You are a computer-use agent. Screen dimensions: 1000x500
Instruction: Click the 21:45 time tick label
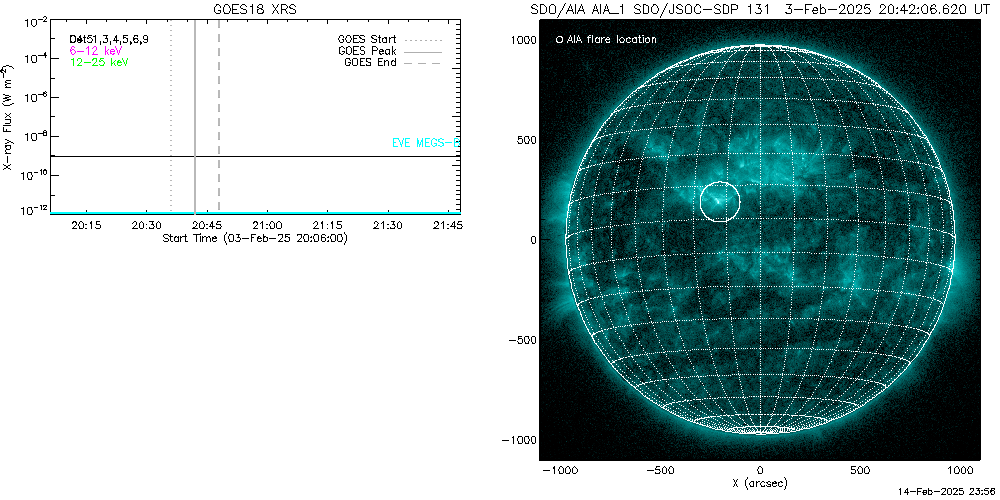pyautogui.click(x=448, y=225)
